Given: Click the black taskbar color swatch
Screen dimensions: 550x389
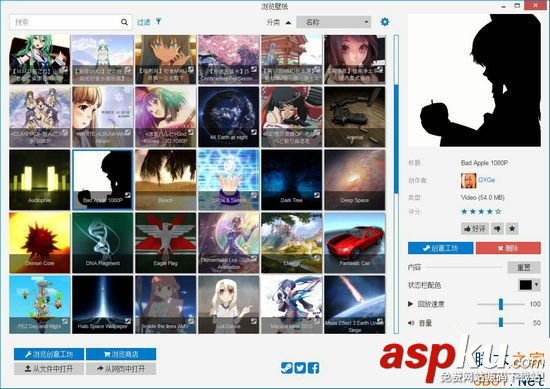Looking at the screenshot, I should click(525, 285).
